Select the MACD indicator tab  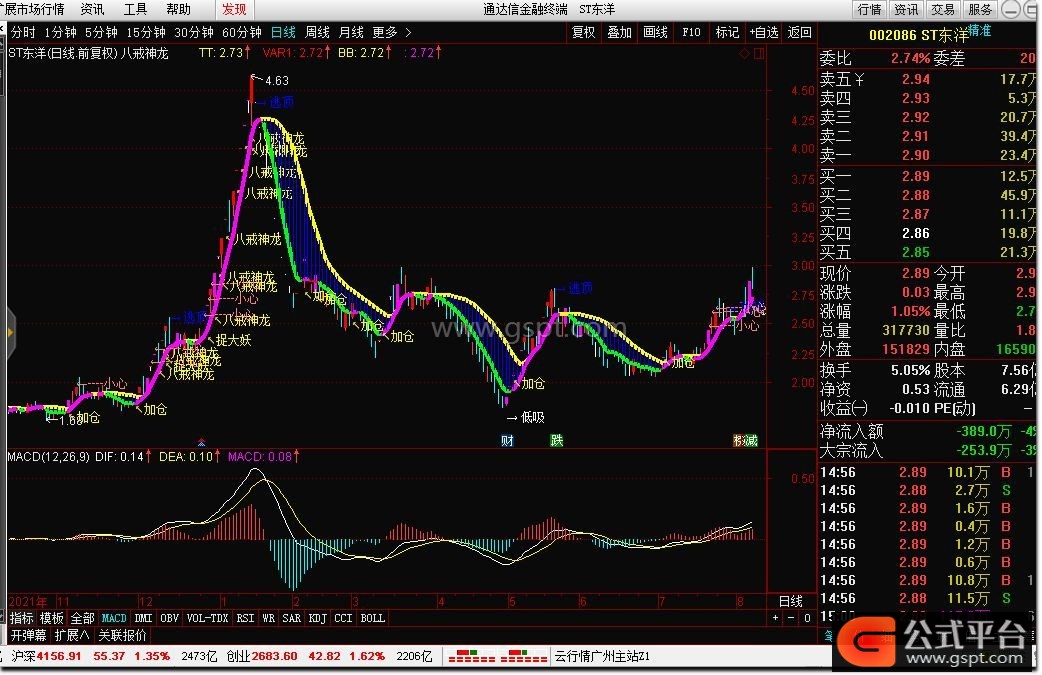pos(114,618)
